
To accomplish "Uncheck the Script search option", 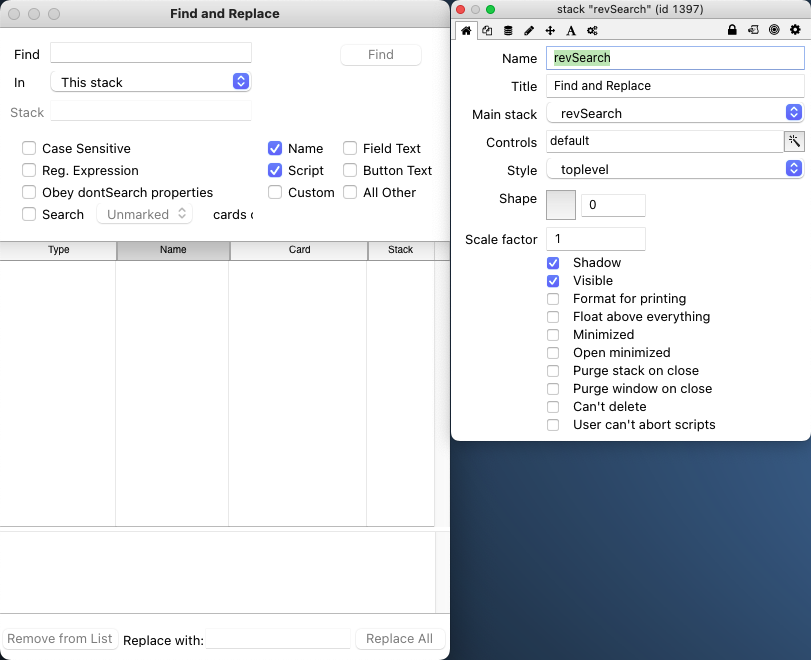I will pyautogui.click(x=275, y=170).
